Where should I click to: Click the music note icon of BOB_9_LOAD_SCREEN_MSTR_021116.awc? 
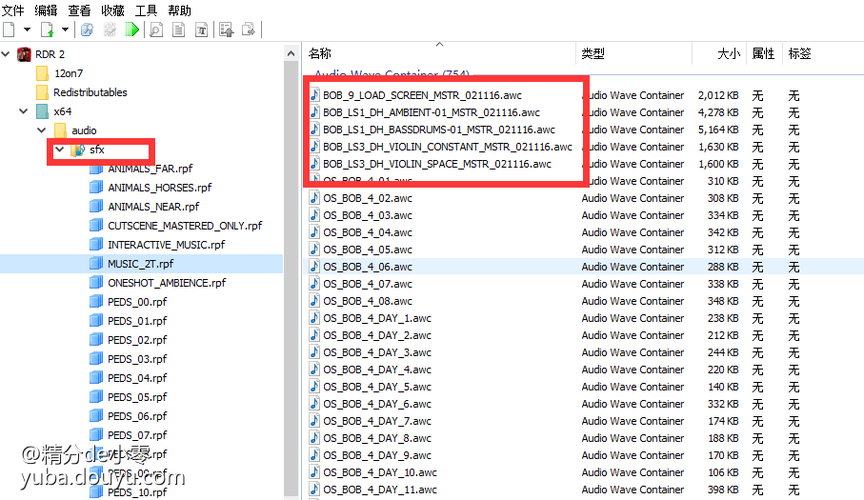click(x=315, y=95)
